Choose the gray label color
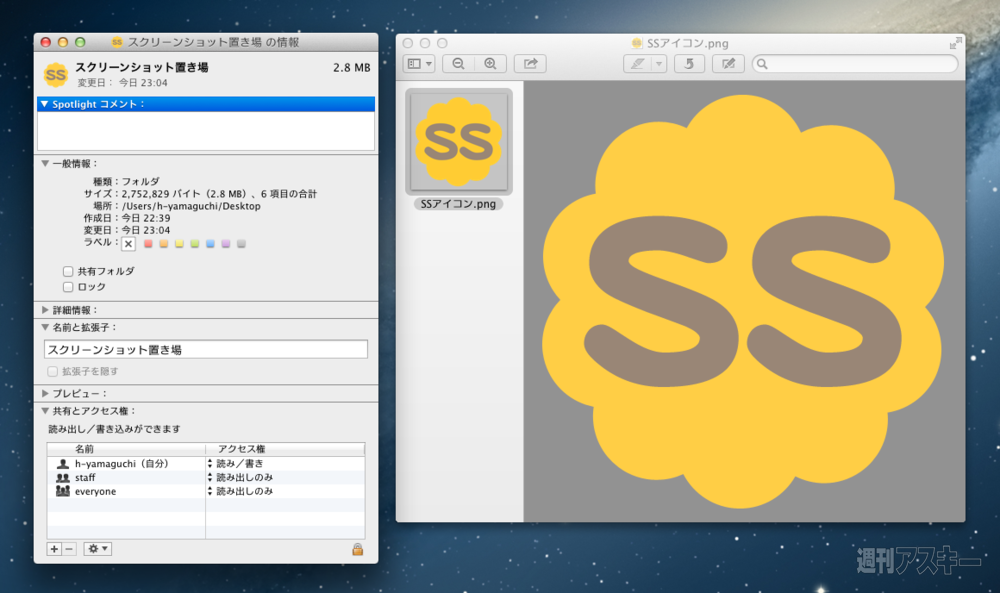The image size is (1000, 593). point(241,244)
